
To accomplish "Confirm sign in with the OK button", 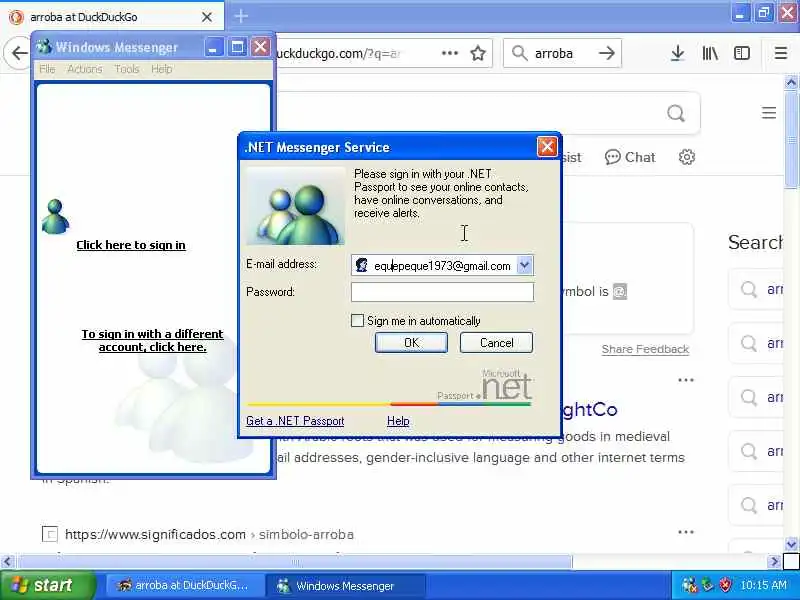I will (x=411, y=343).
